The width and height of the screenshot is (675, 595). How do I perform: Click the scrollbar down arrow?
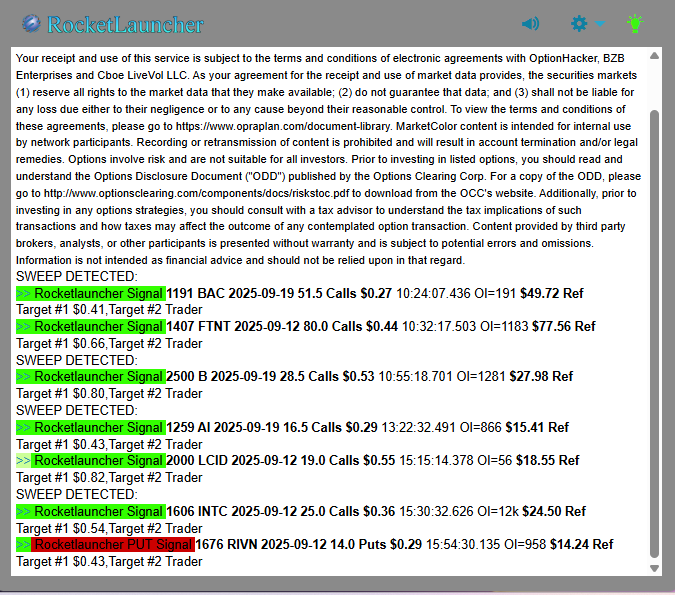(655, 568)
